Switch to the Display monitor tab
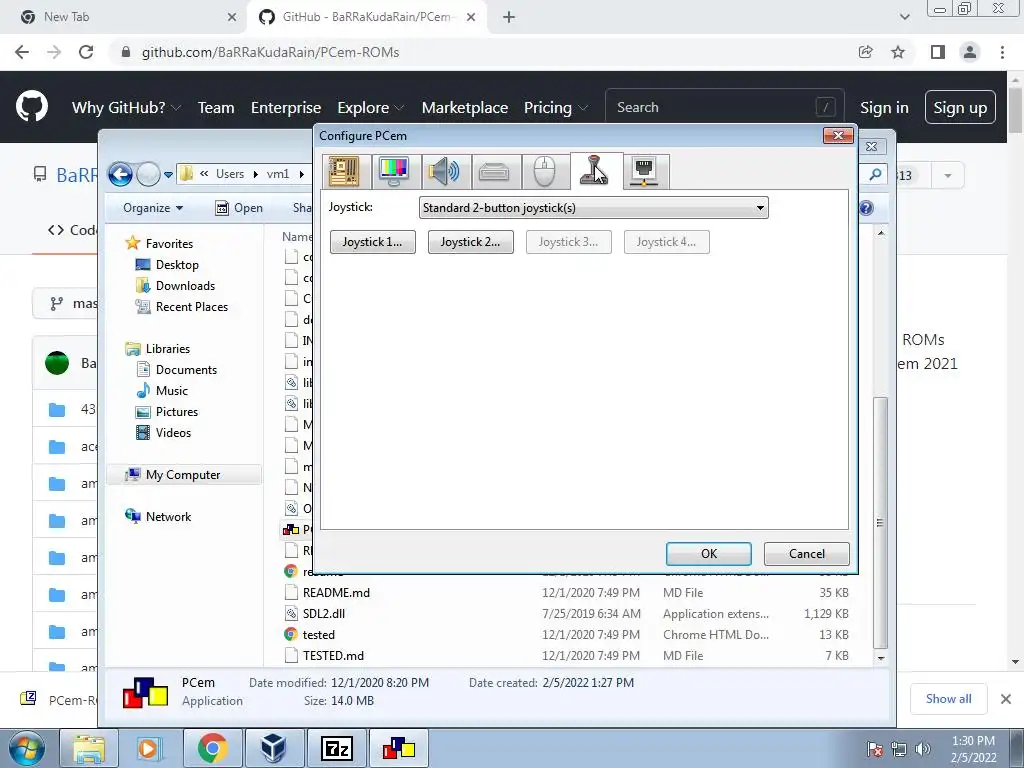Viewport: 1024px width, 768px height. pos(395,172)
